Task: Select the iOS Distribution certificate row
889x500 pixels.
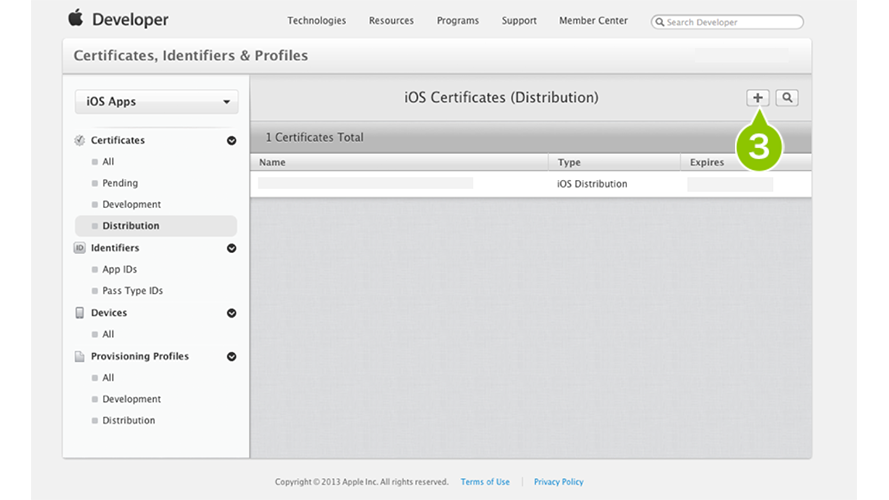Action: (x=531, y=184)
